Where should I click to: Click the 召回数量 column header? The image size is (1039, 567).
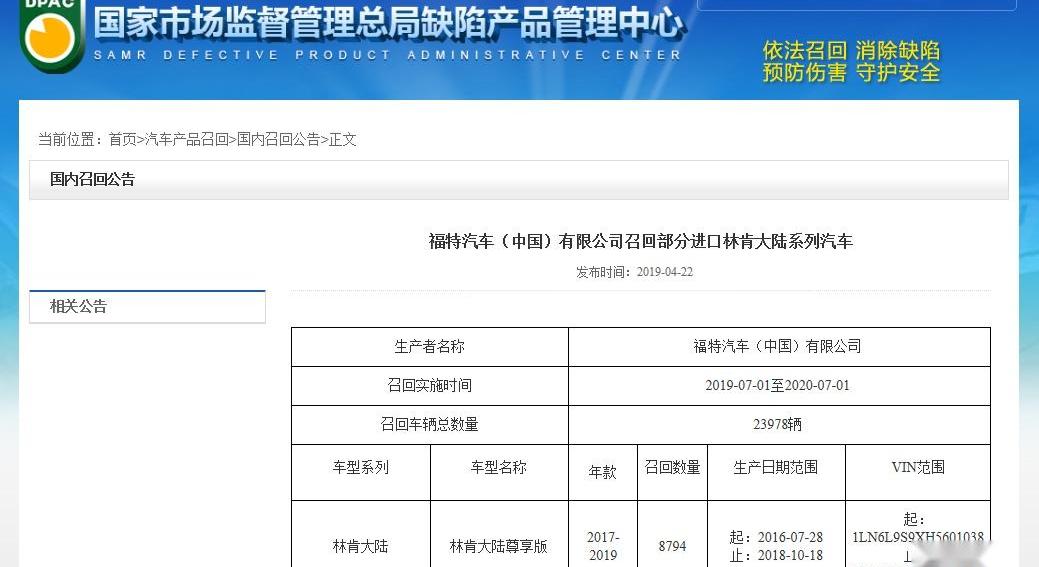click(x=672, y=472)
